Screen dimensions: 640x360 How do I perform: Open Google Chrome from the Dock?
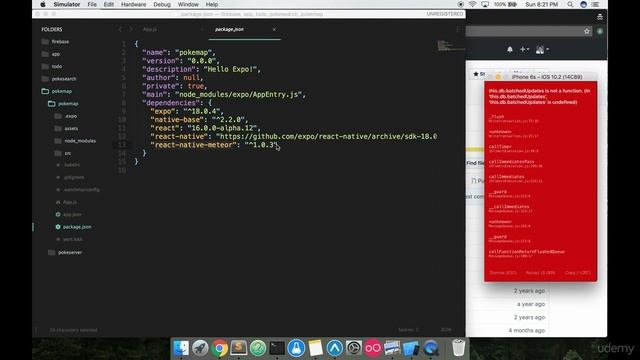(x=219, y=348)
